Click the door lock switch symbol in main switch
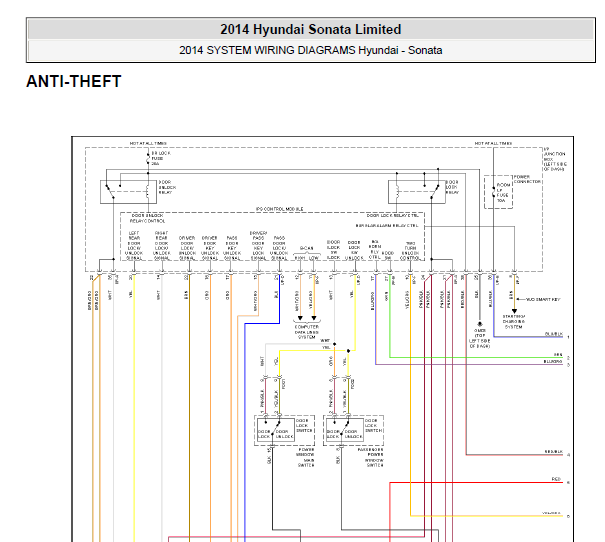 [275, 430]
